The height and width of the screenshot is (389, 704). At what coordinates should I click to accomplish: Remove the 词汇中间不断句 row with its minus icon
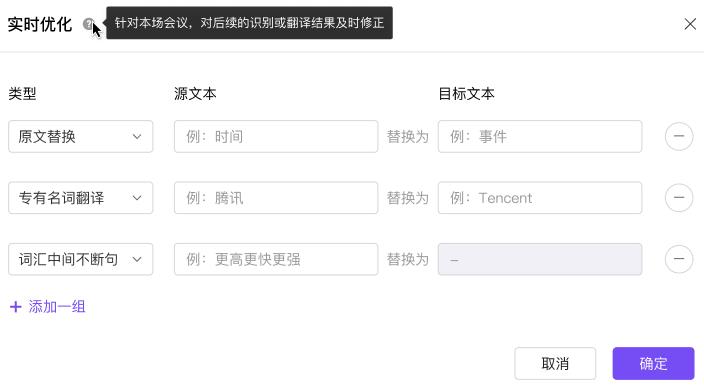[x=679, y=259]
